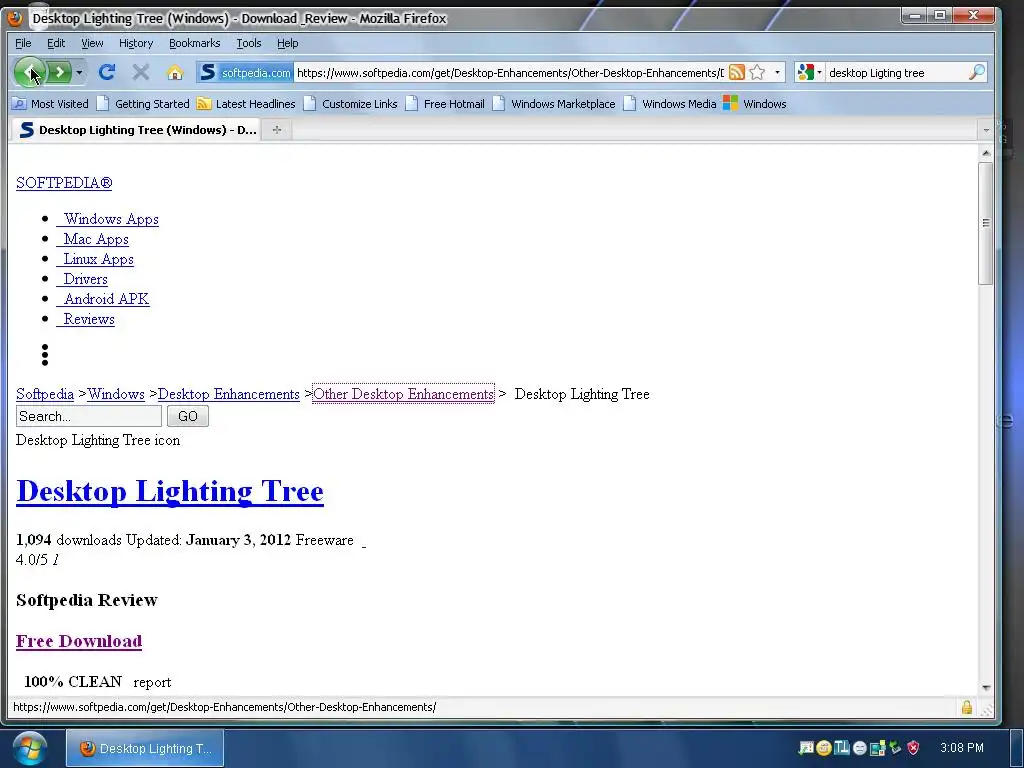This screenshot has height=768, width=1024.
Task: Click the search magnifier icon
Action: [976, 72]
